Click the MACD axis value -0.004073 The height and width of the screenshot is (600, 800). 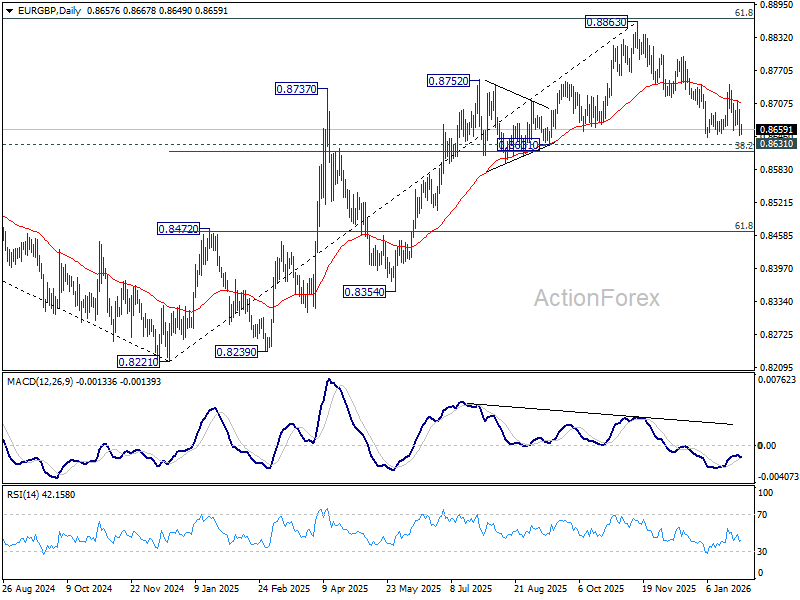[x=778, y=477]
